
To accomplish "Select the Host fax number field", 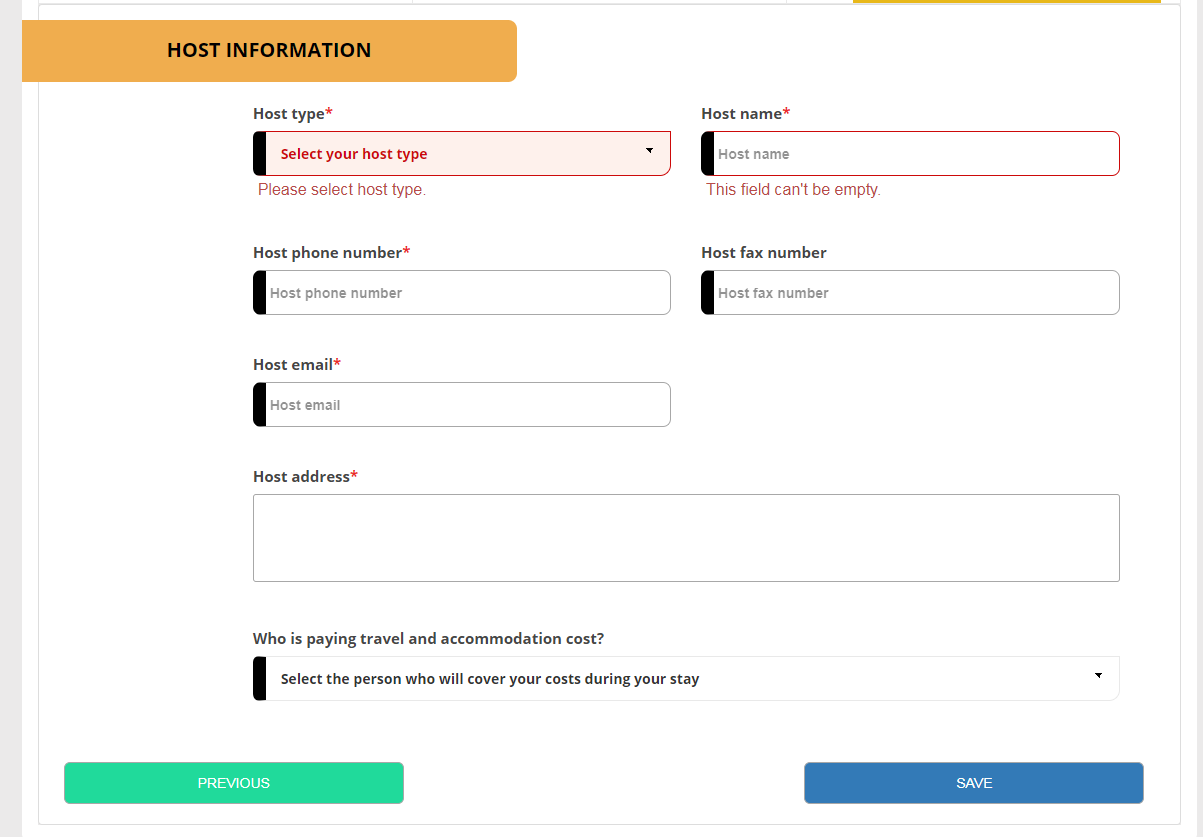I will 915,293.
